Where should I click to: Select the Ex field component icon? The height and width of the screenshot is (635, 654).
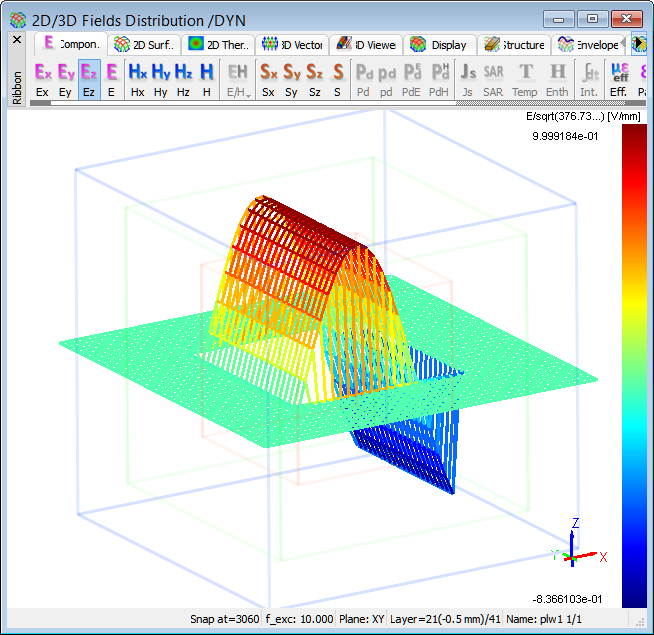click(42, 79)
